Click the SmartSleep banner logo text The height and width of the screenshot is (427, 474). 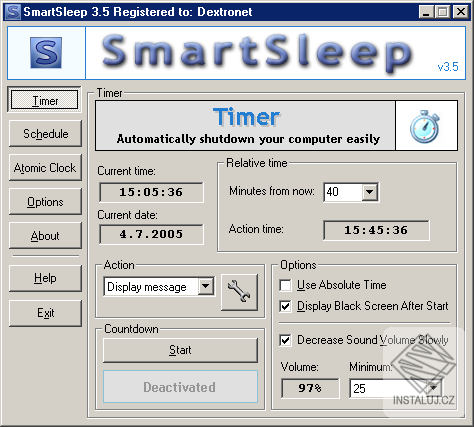[257, 53]
